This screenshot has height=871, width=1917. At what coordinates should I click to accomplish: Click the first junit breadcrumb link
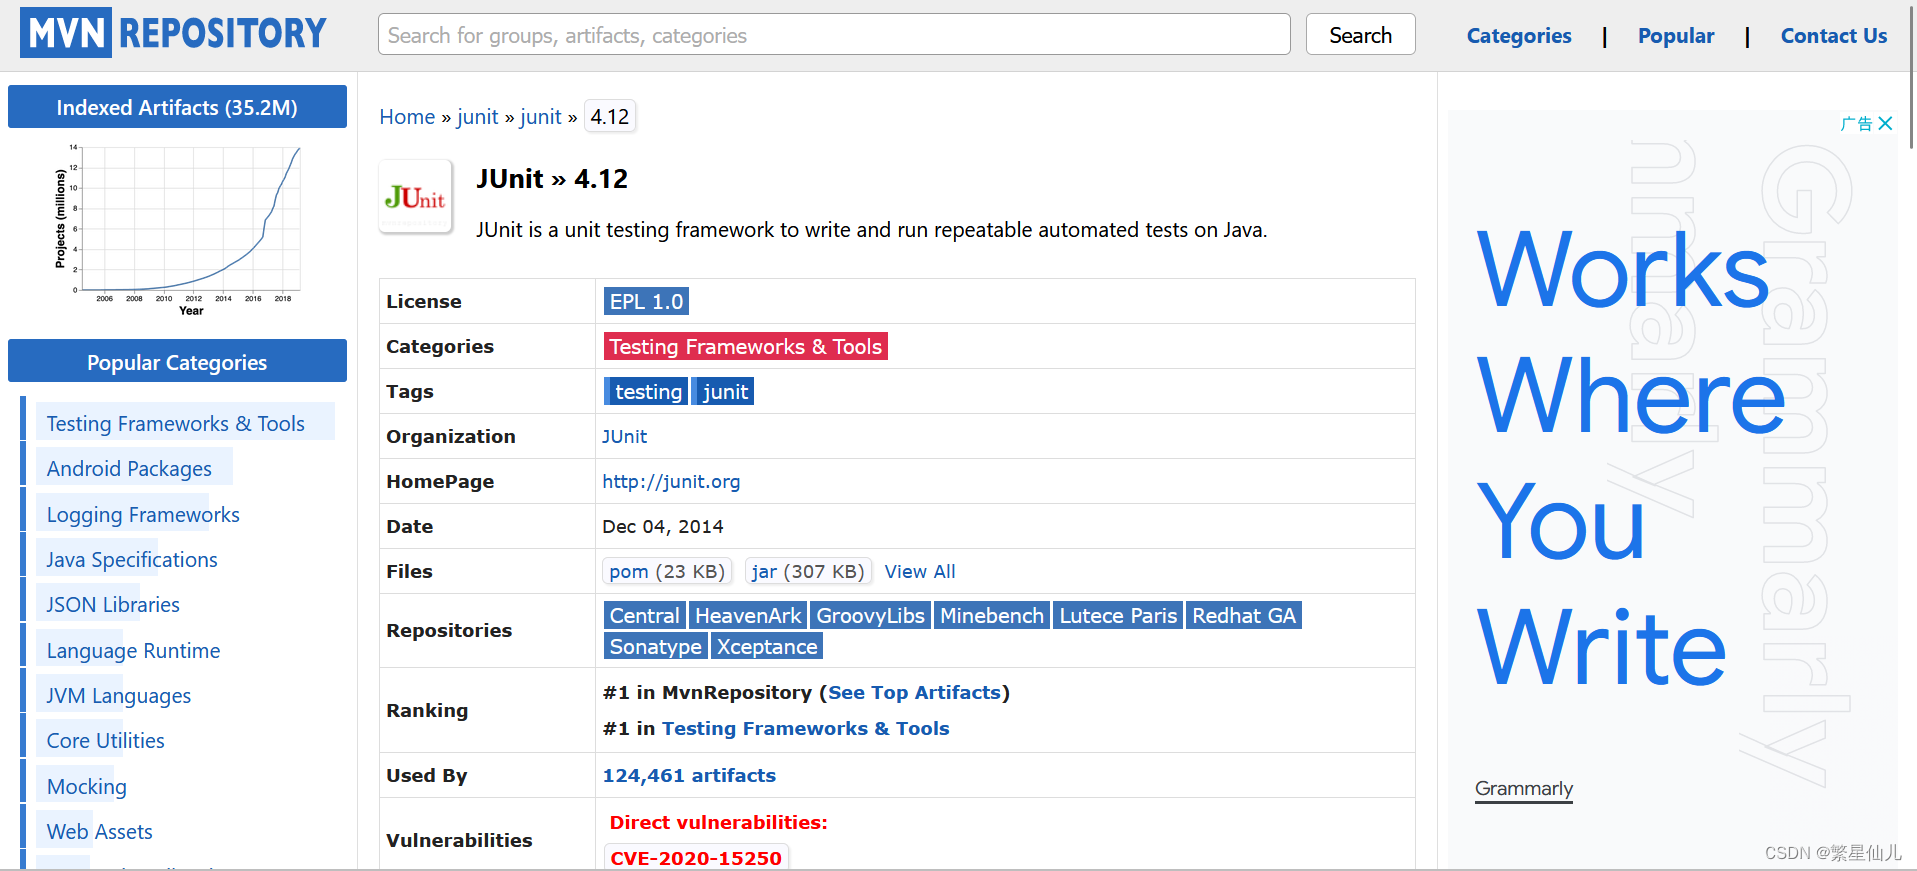coord(477,117)
